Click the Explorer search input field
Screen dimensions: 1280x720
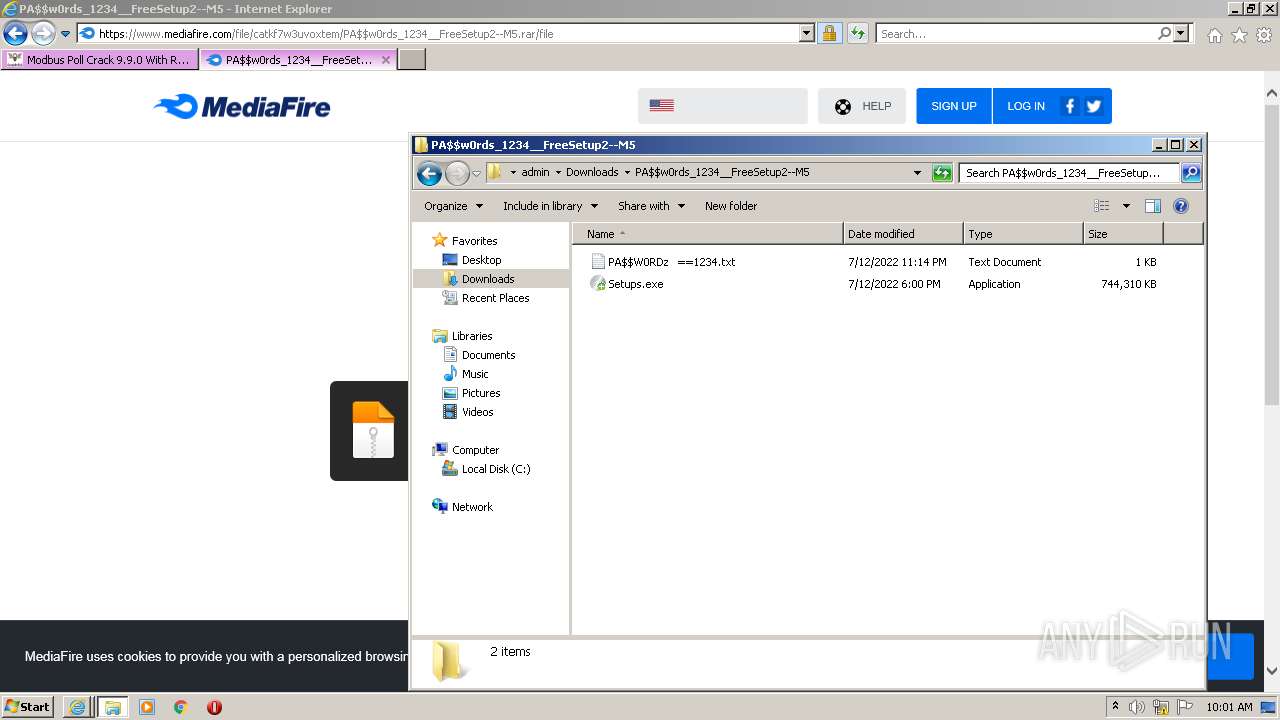1069,173
